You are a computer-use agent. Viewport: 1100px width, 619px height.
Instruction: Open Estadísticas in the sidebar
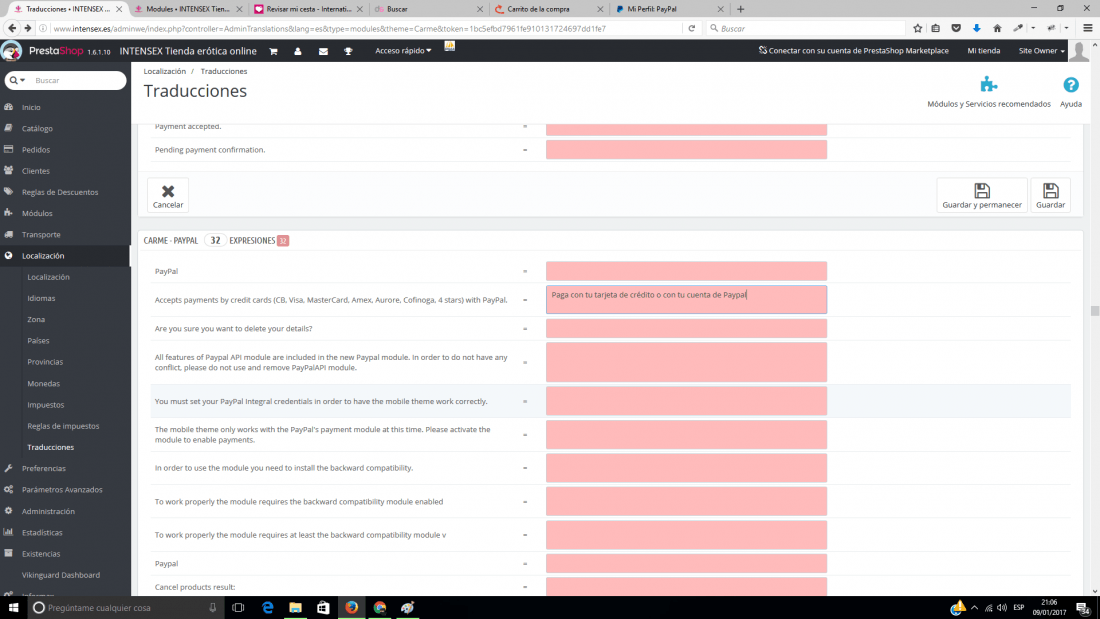(x=42, y=533)
